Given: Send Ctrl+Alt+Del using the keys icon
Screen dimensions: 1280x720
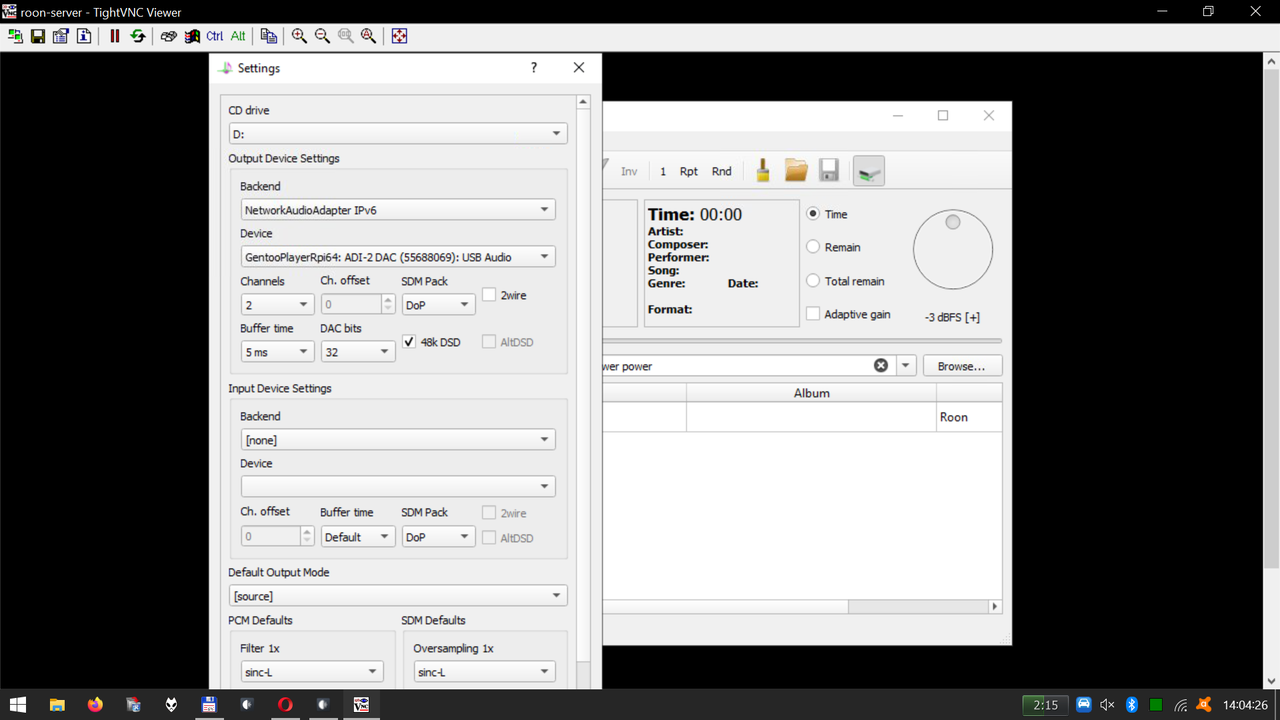Looking at the screenshot, I should (169, 36).
